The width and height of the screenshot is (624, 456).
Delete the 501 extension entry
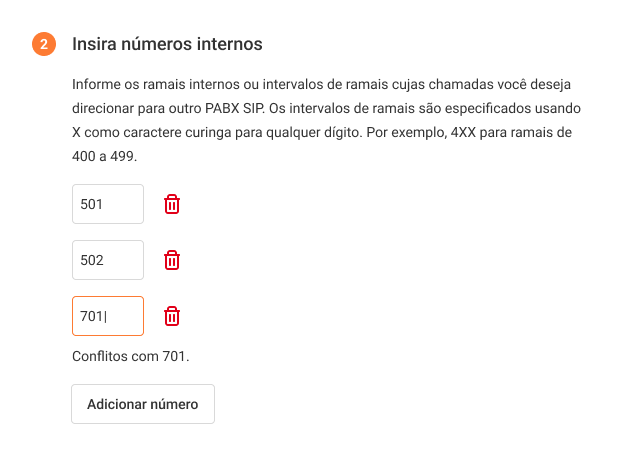tap(172, 204)
